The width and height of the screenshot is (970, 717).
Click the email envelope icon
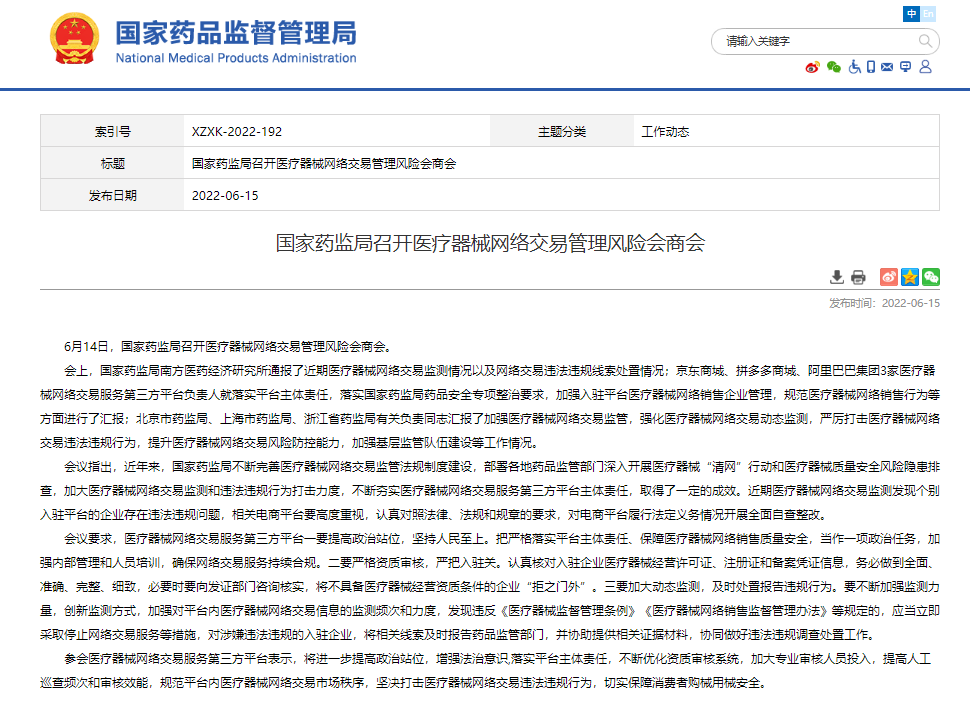[888, 67]
